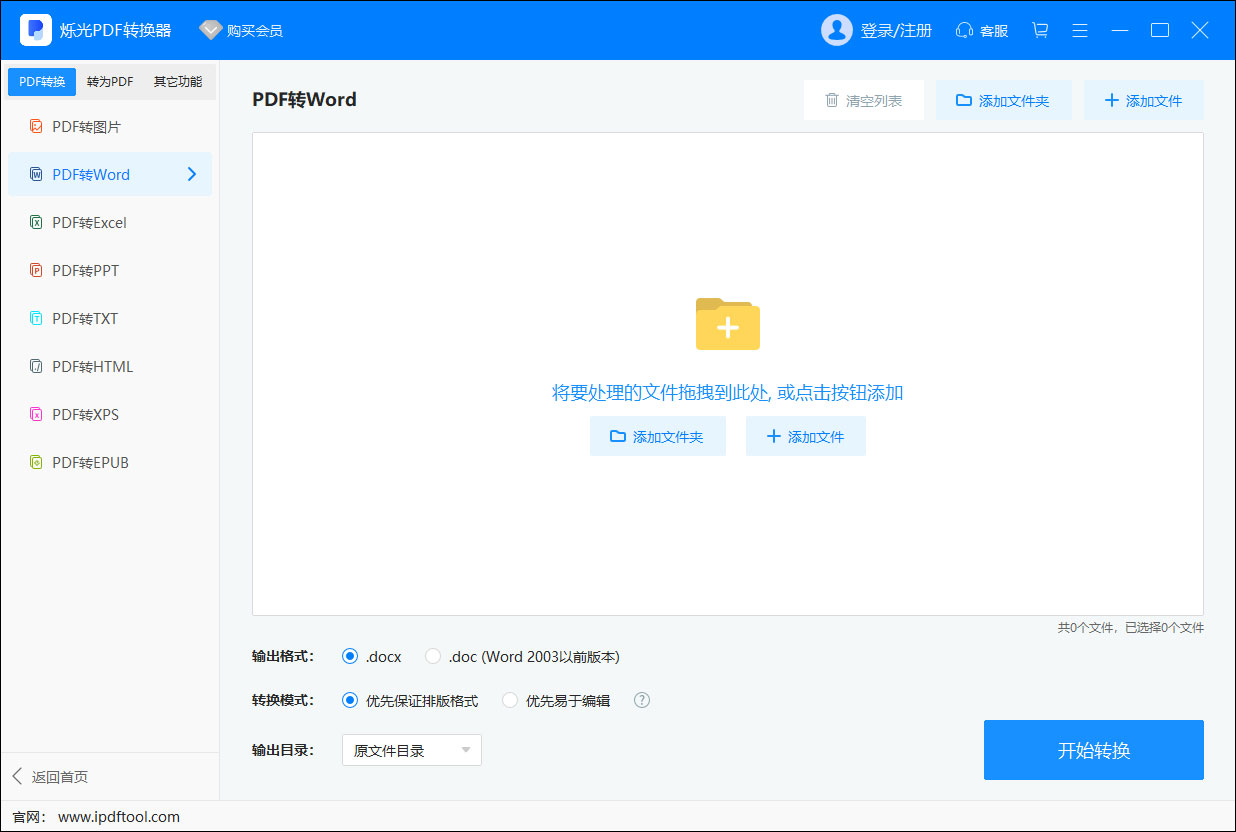The height and width of the screenshot is (832, 1236).
Task: Open the hamburger menu icon
Action: point(1080,30)
